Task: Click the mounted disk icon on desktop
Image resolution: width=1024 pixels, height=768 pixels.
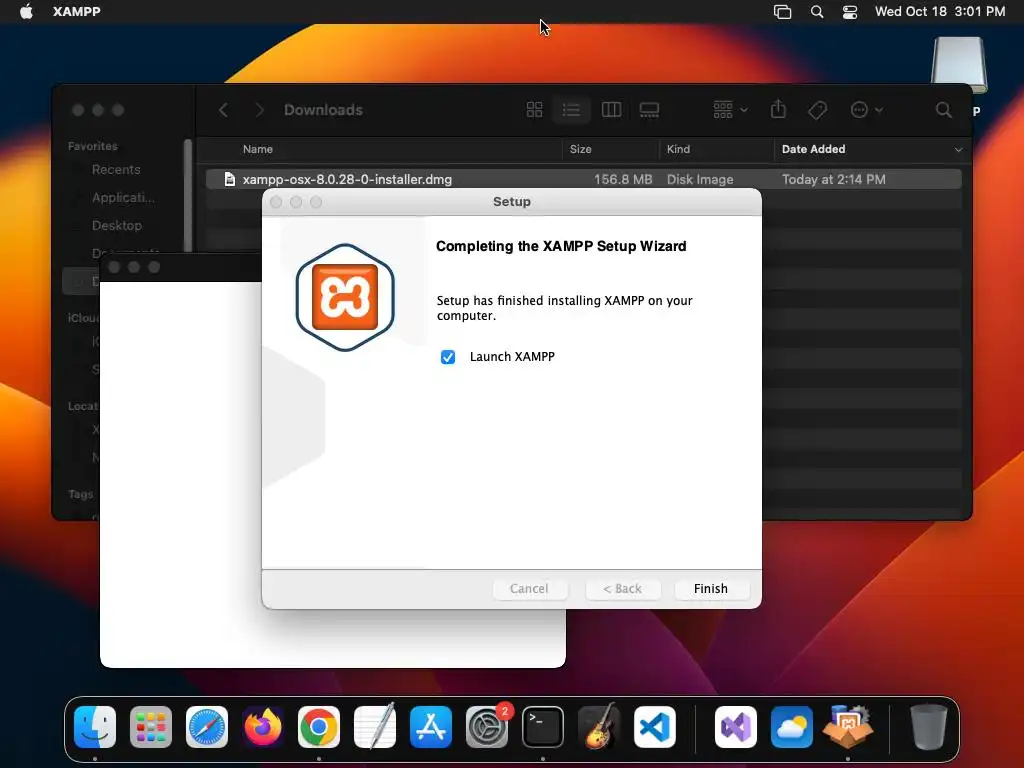Action: (959, 65)
